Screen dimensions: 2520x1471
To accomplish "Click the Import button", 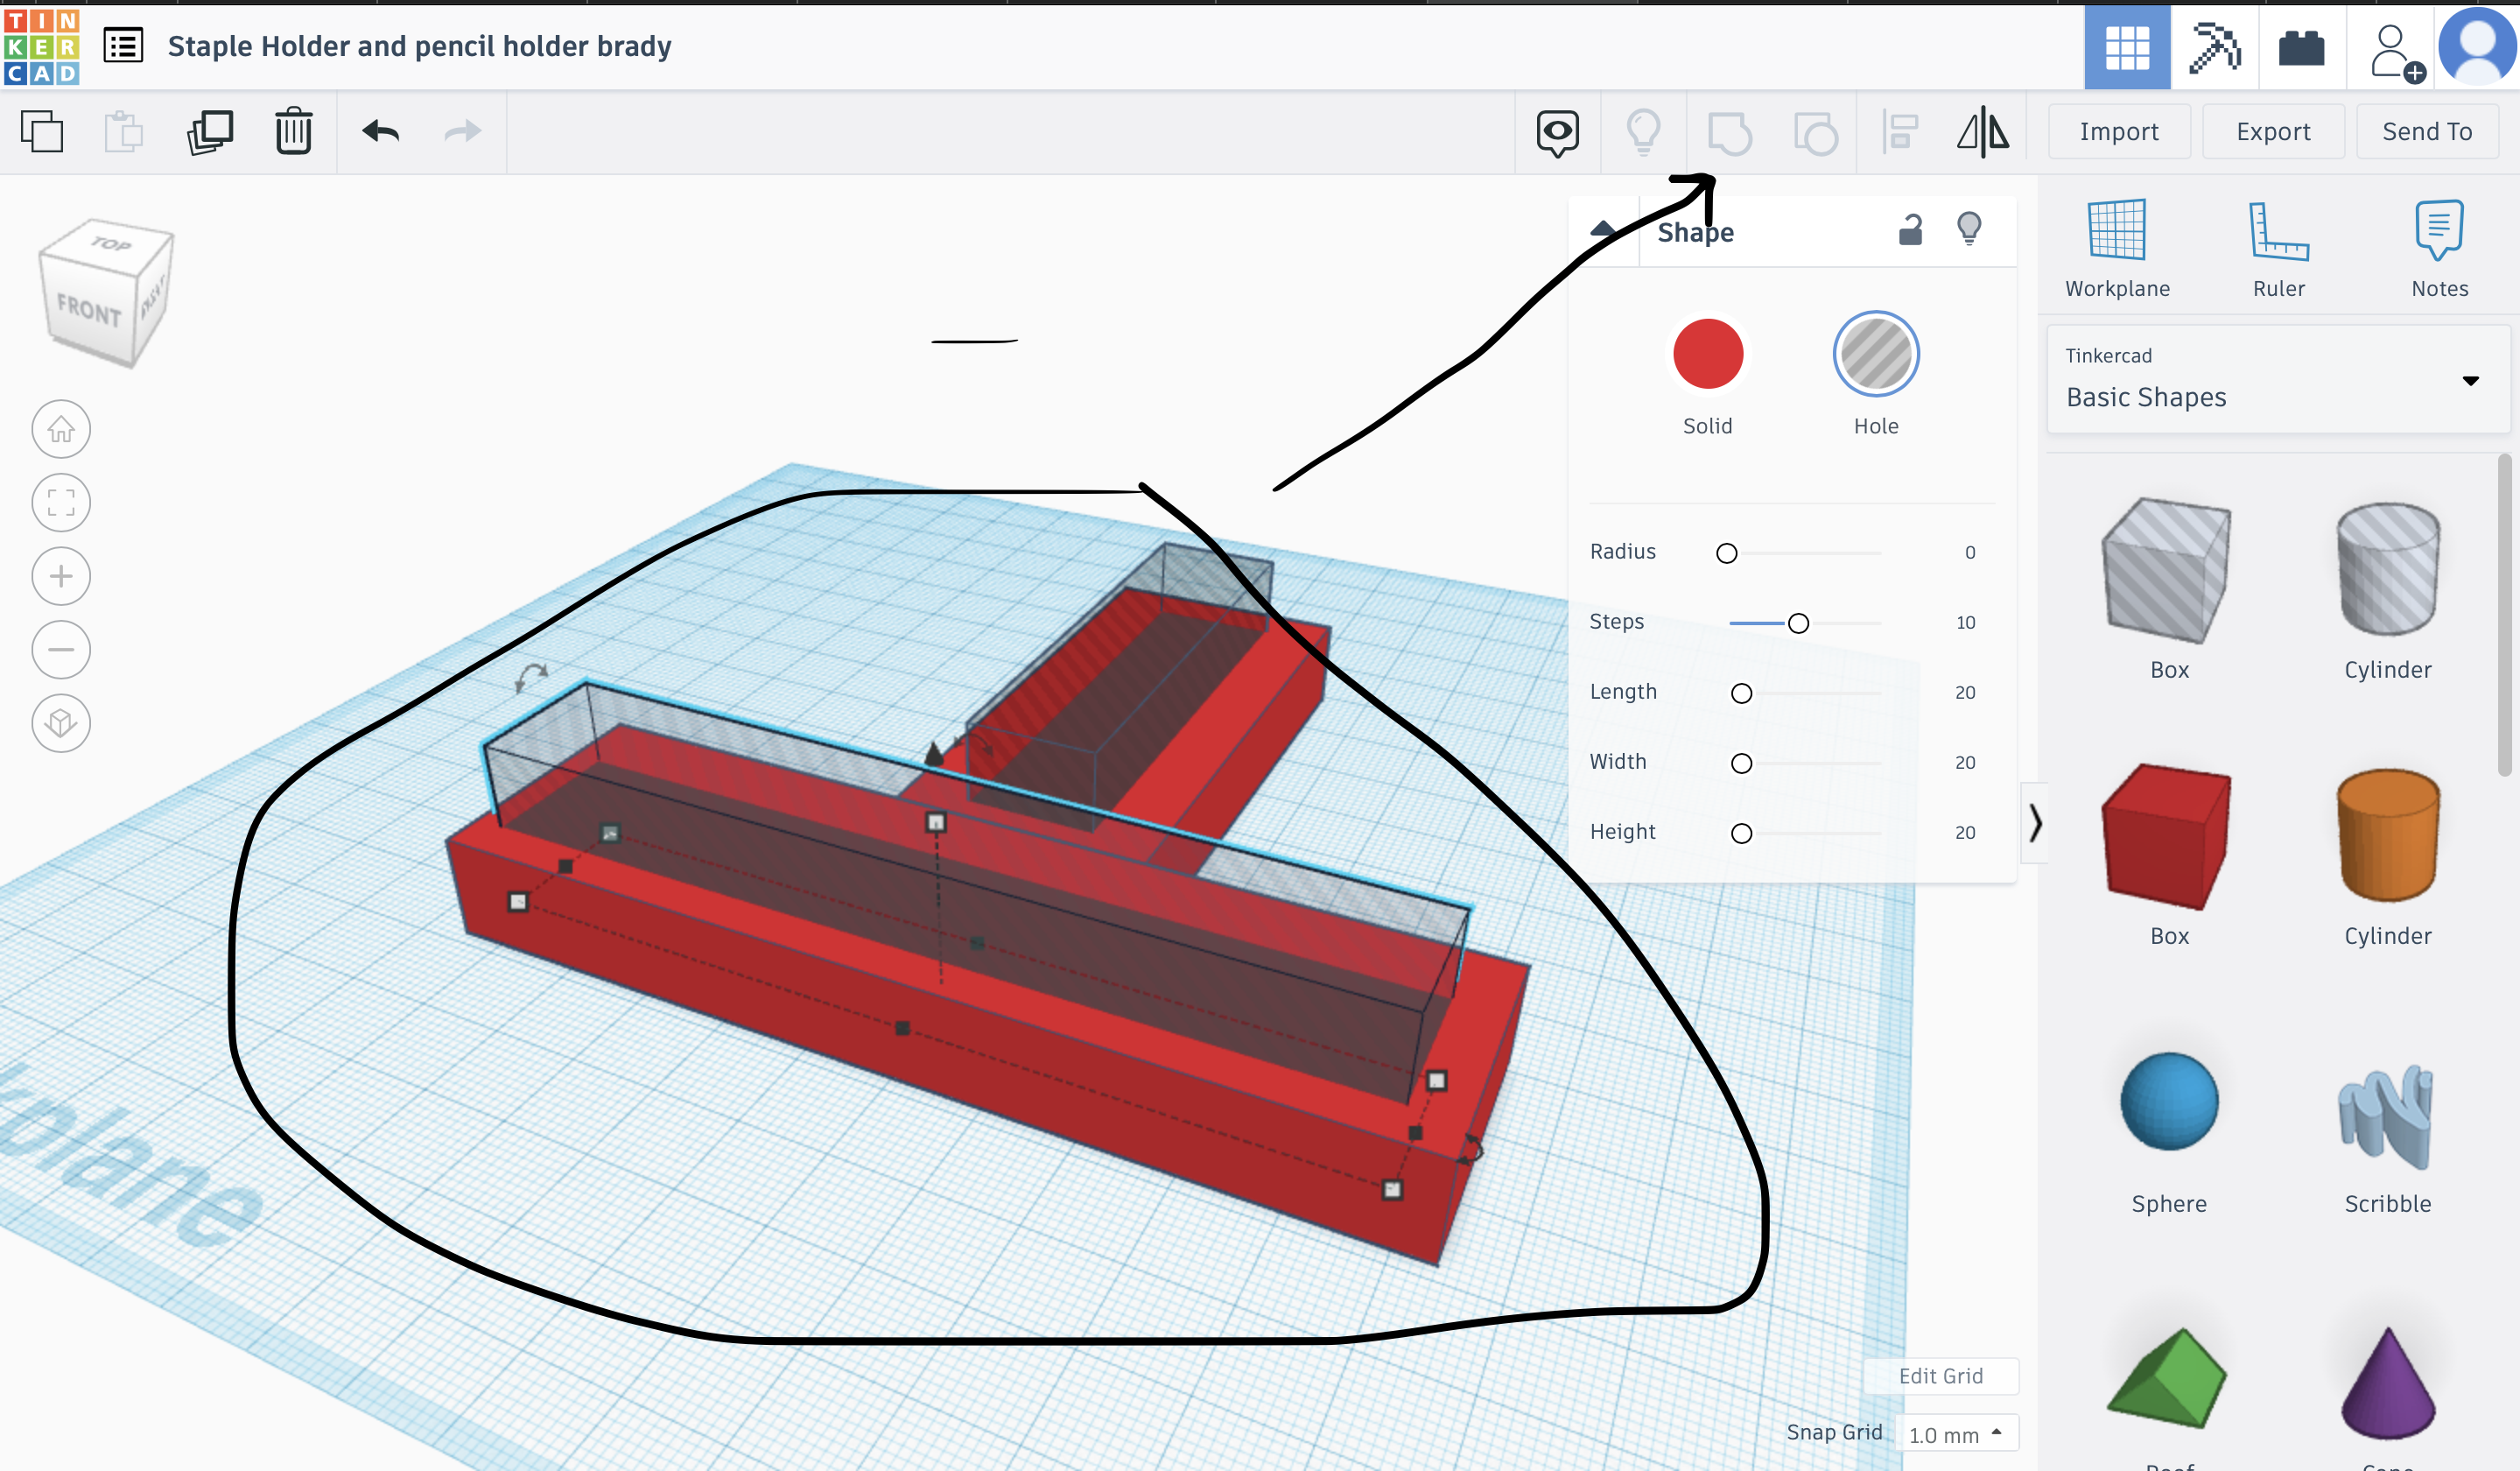I will (x=2119, y=131).
